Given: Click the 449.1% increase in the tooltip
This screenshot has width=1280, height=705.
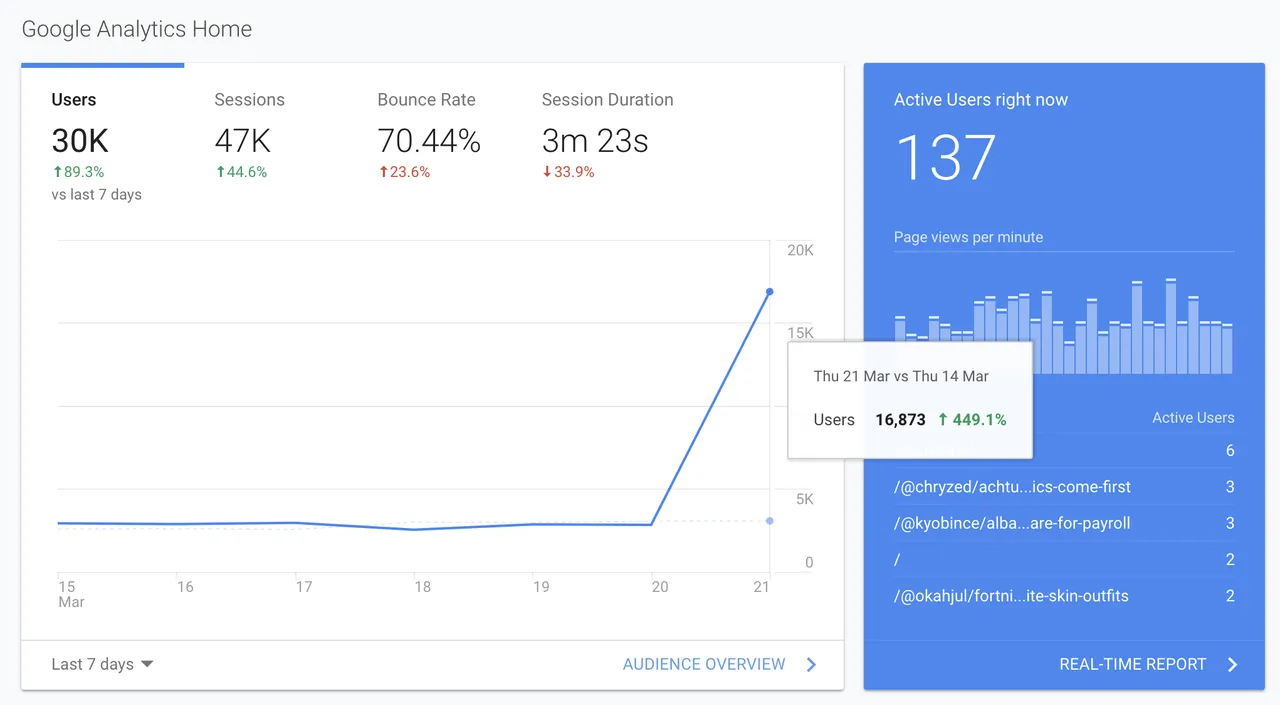Looking at the screenshot, I should (x=972, y=420).
